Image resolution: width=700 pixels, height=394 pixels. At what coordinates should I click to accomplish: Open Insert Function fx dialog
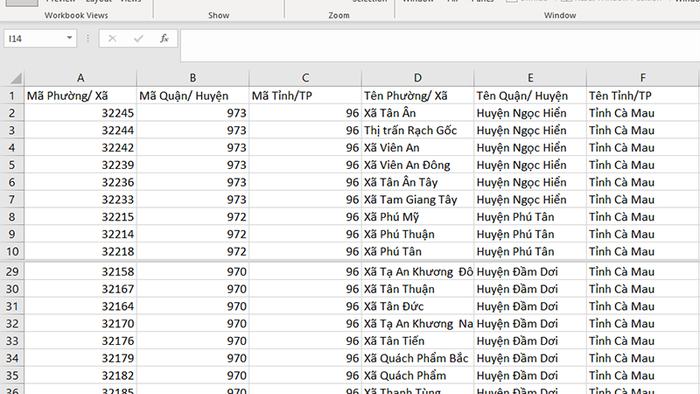[x=164, y=39]
